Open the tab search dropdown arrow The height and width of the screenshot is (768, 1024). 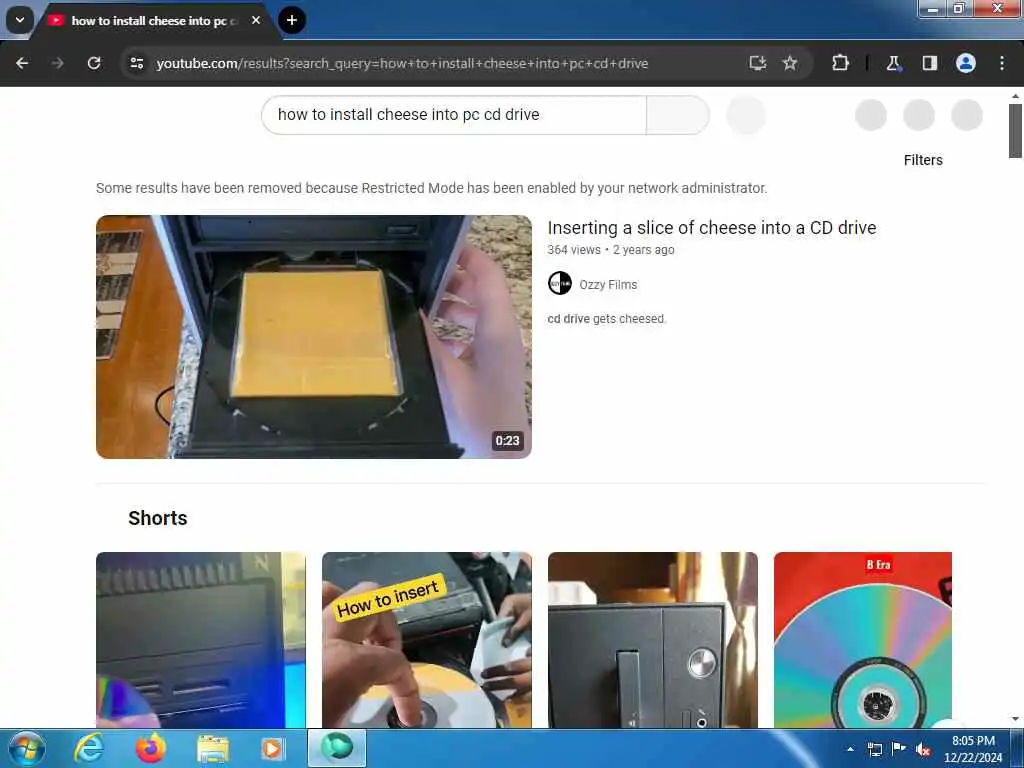point(20,20)
